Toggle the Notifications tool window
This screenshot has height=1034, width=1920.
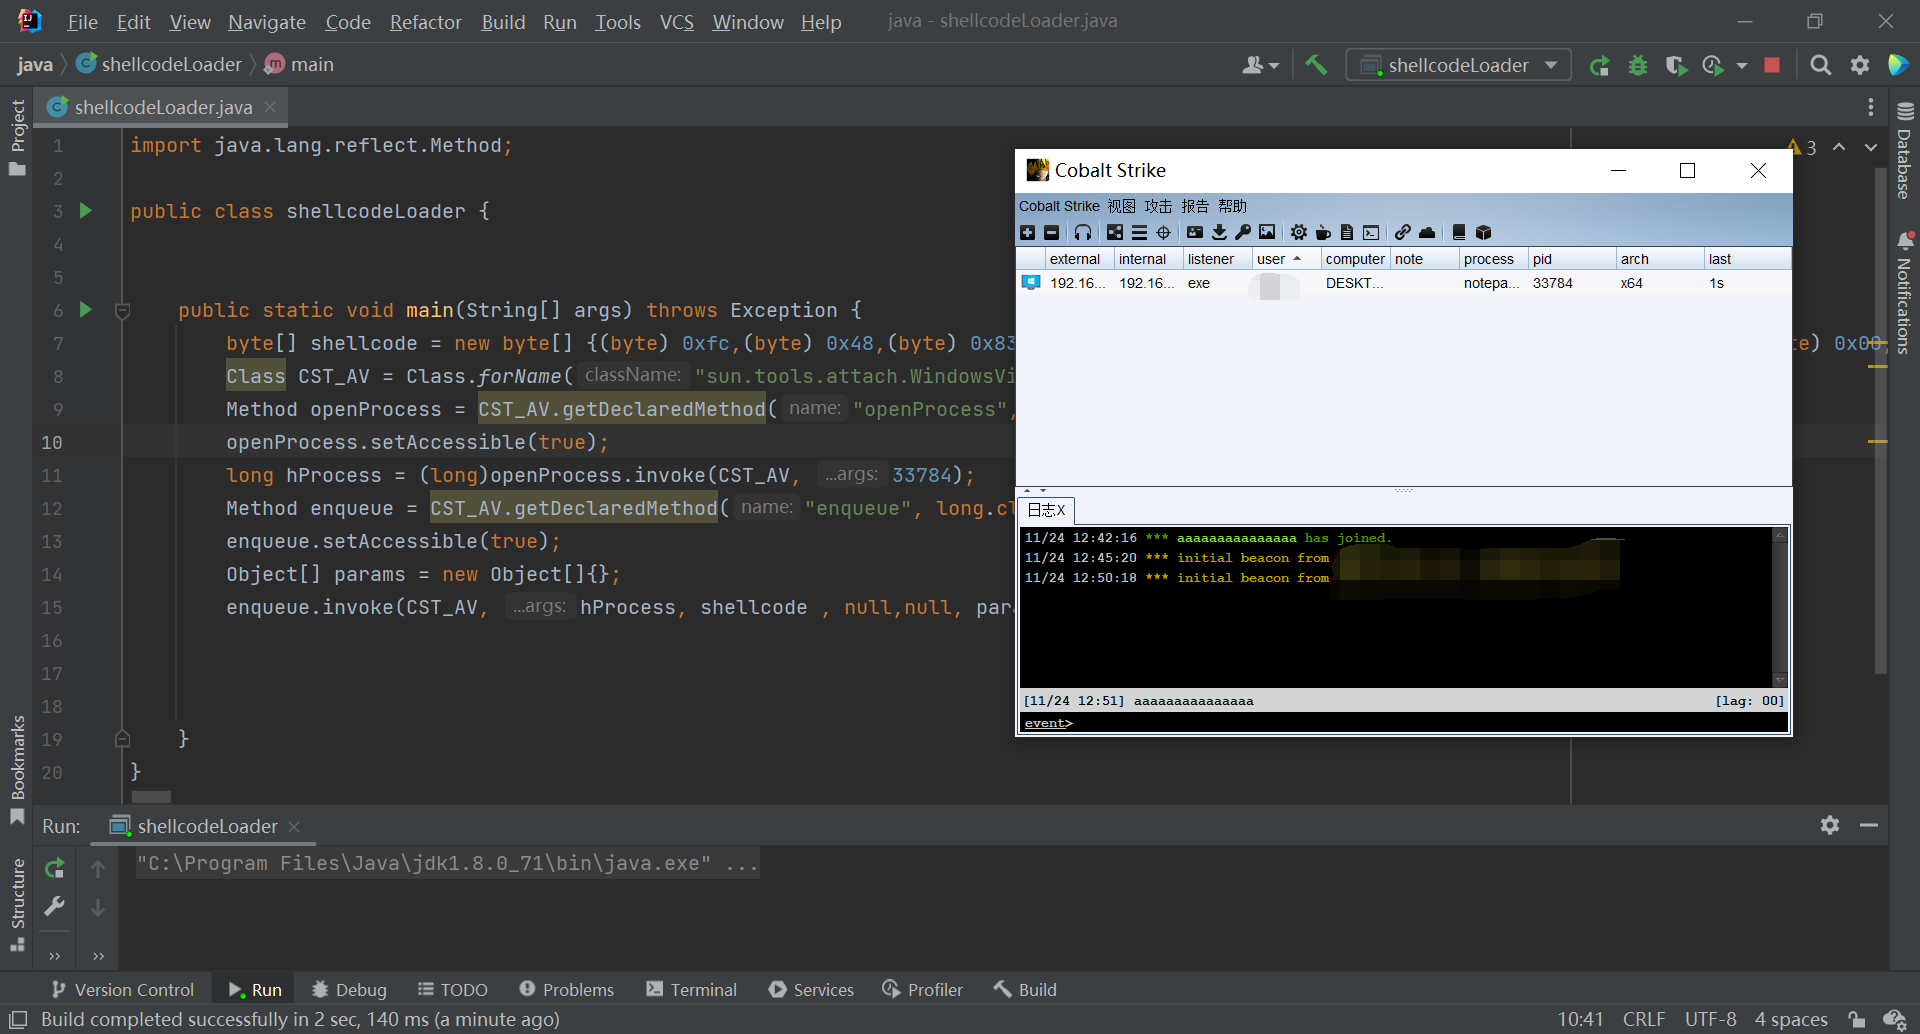(x=1904, y=293)
